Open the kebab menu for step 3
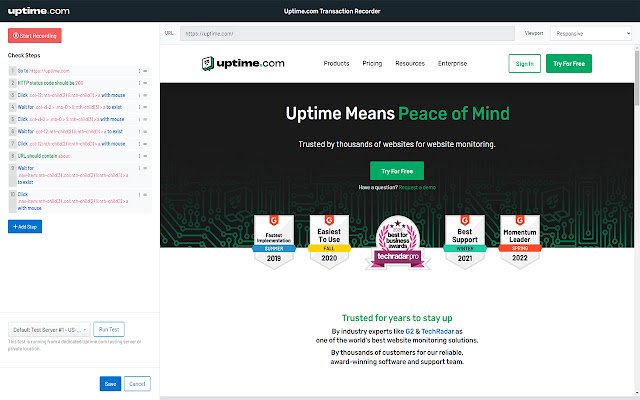 [x=139, y=95]
